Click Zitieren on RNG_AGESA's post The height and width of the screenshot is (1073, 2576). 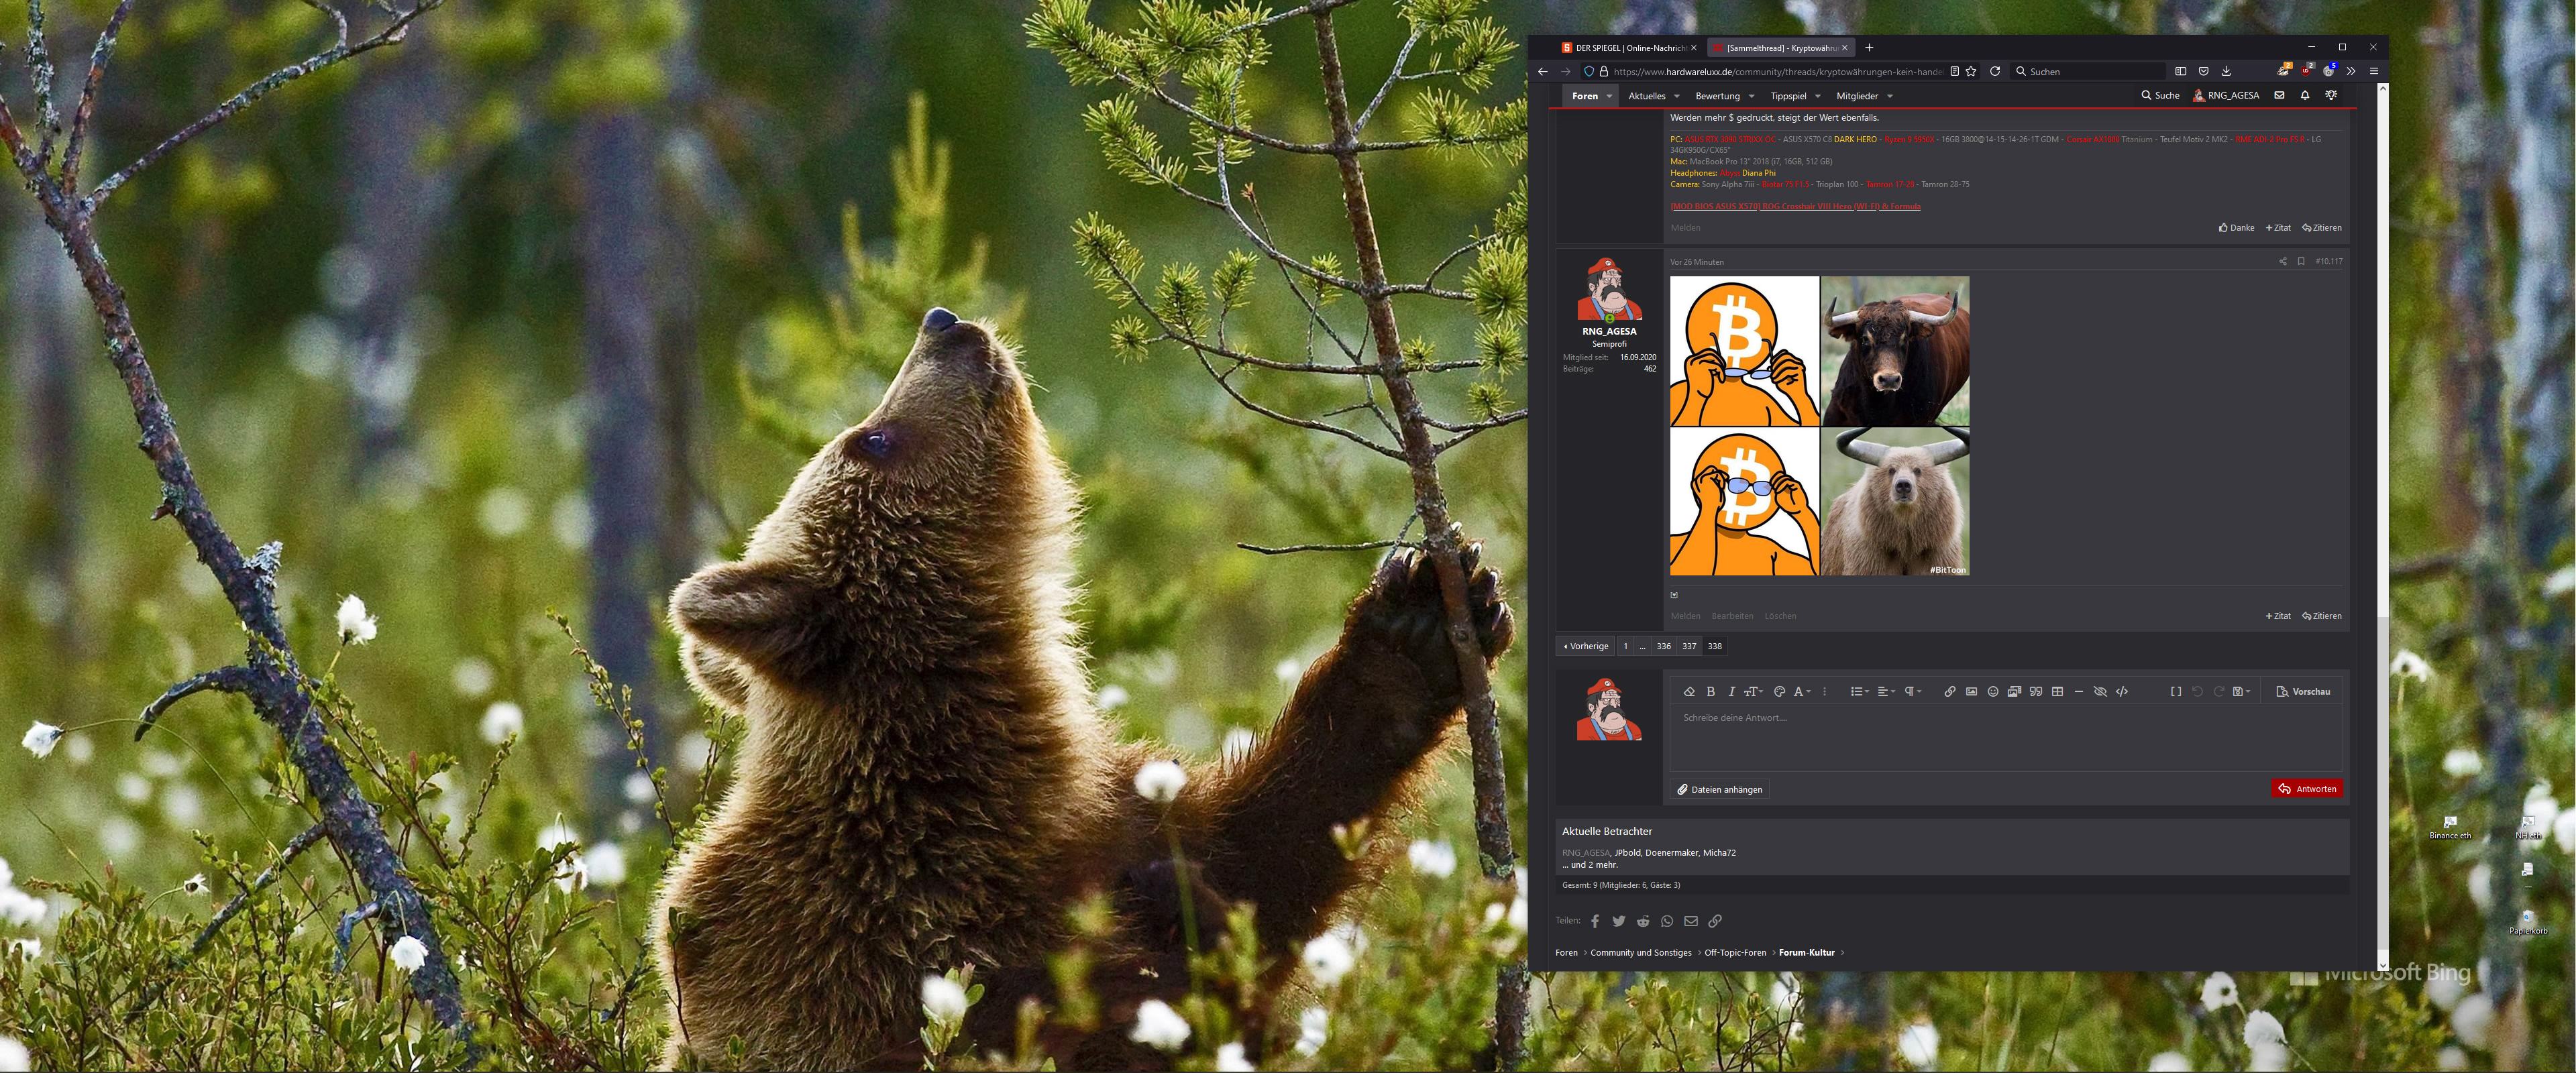(2322, 616)
